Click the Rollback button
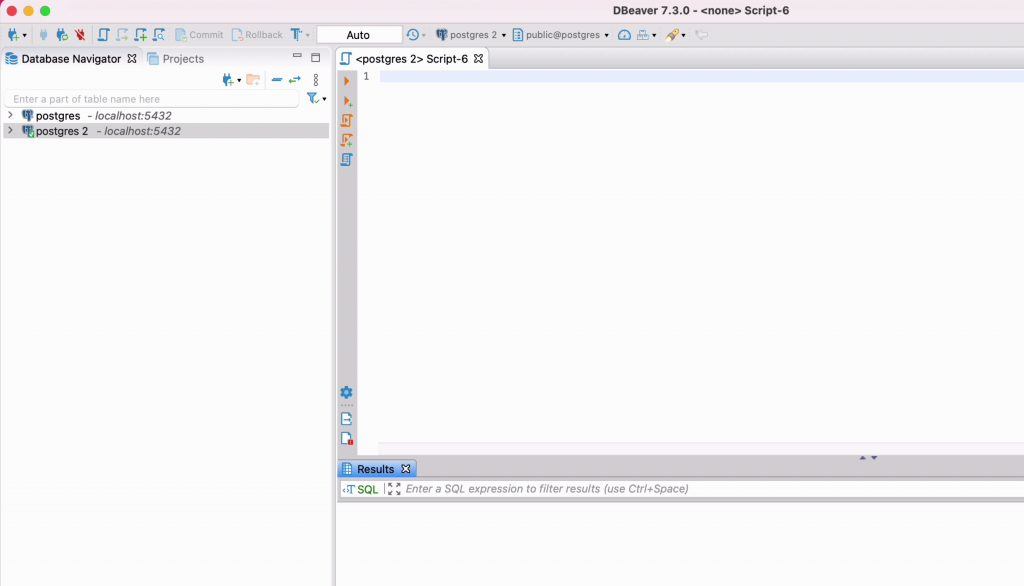The image size is (1024, 586). (257, 35)
